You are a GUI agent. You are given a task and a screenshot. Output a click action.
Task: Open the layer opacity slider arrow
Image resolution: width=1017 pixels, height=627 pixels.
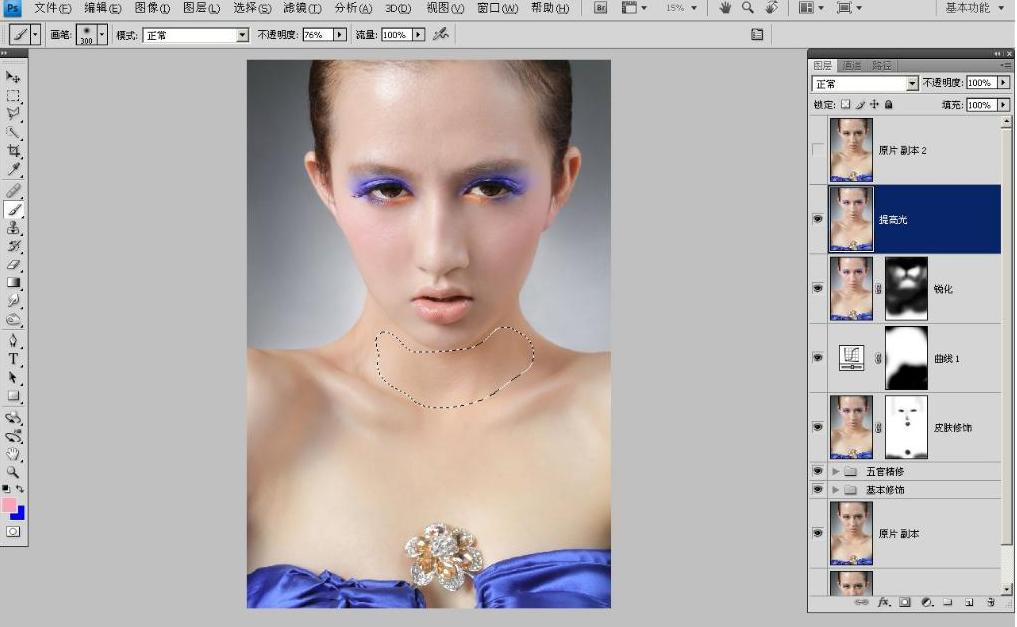point(1003,83)
